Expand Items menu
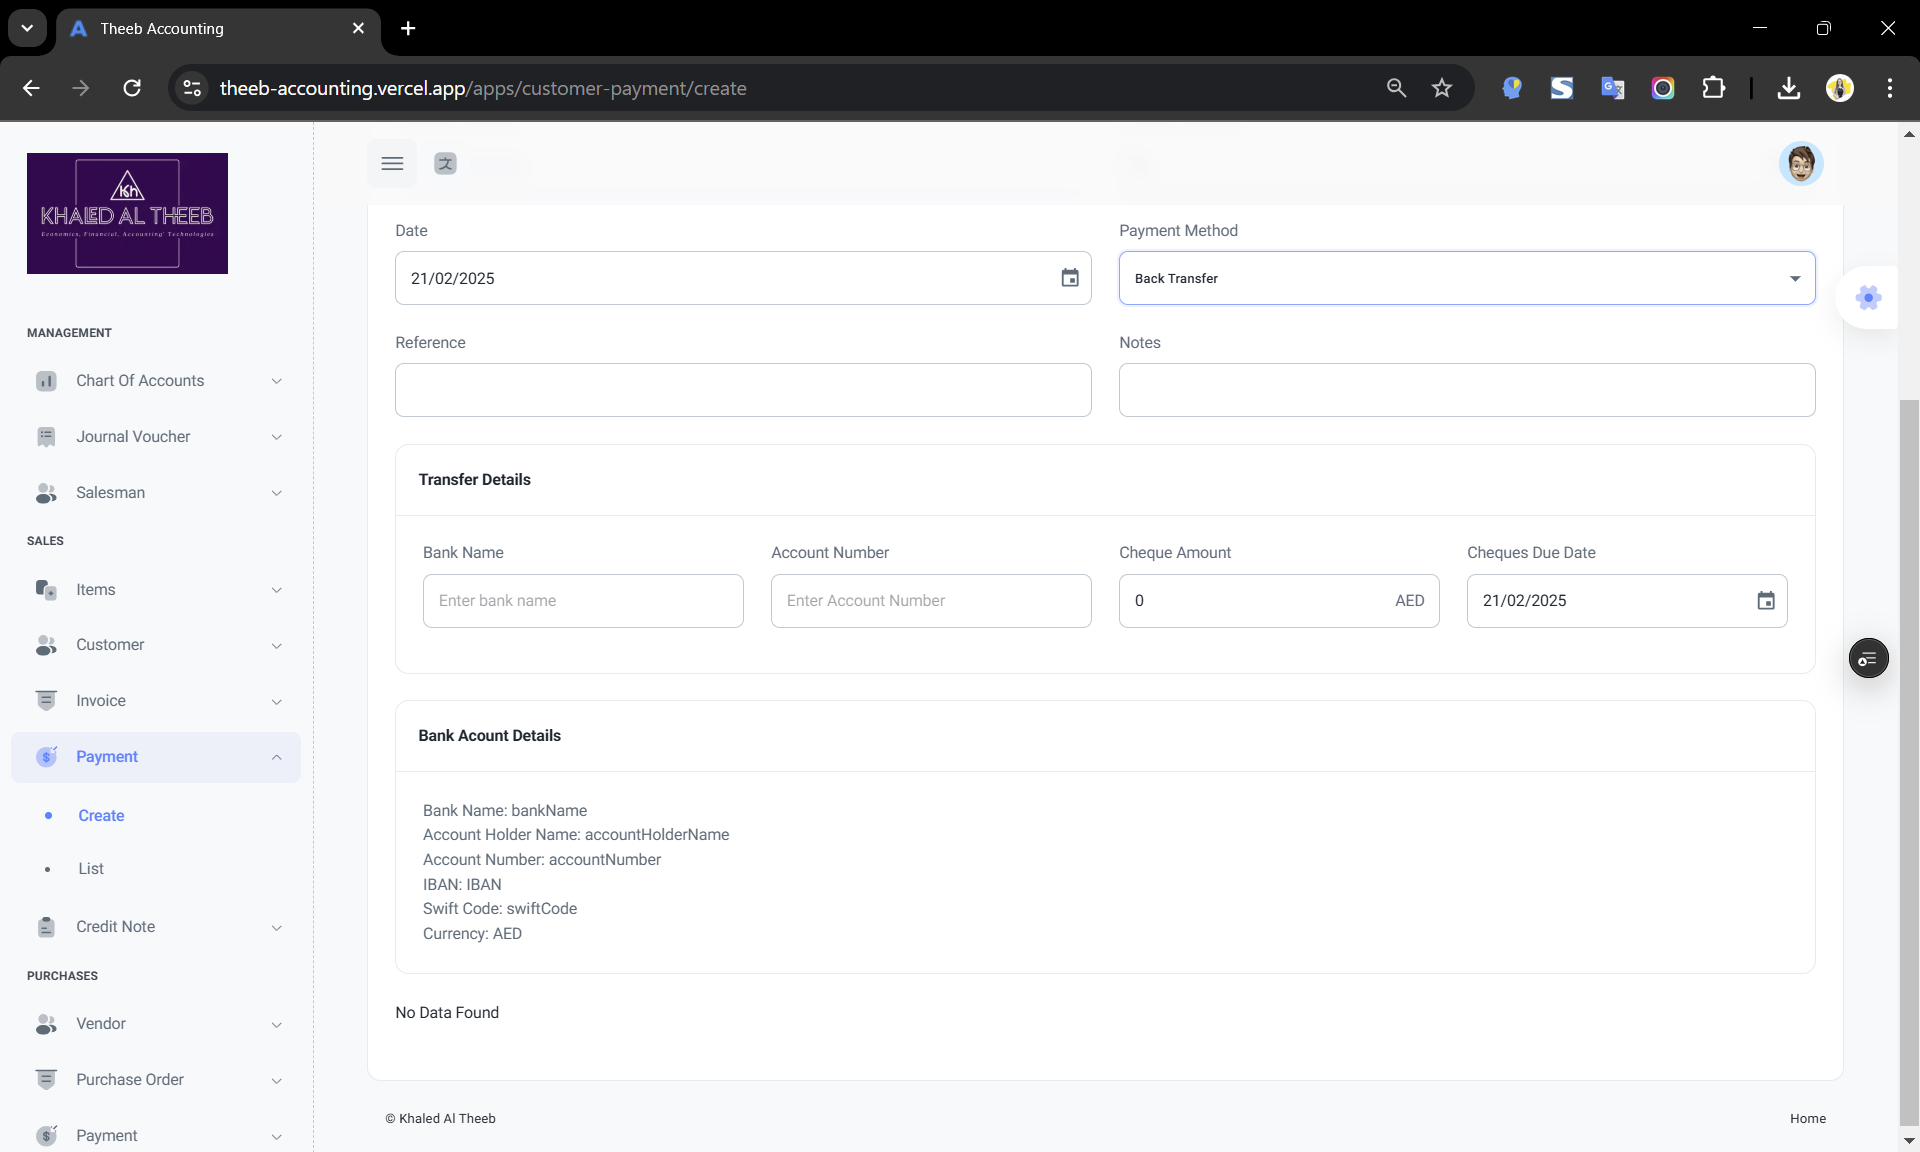 click(277, 590)
